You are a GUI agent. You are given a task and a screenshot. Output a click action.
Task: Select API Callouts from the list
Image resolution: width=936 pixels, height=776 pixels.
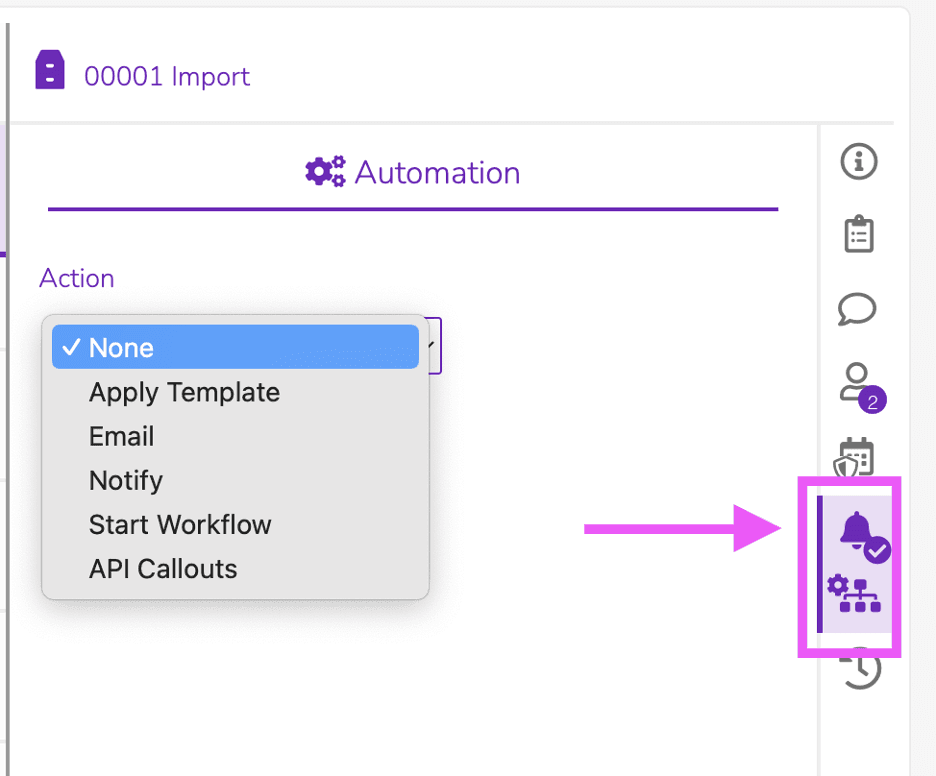point(163,569)
